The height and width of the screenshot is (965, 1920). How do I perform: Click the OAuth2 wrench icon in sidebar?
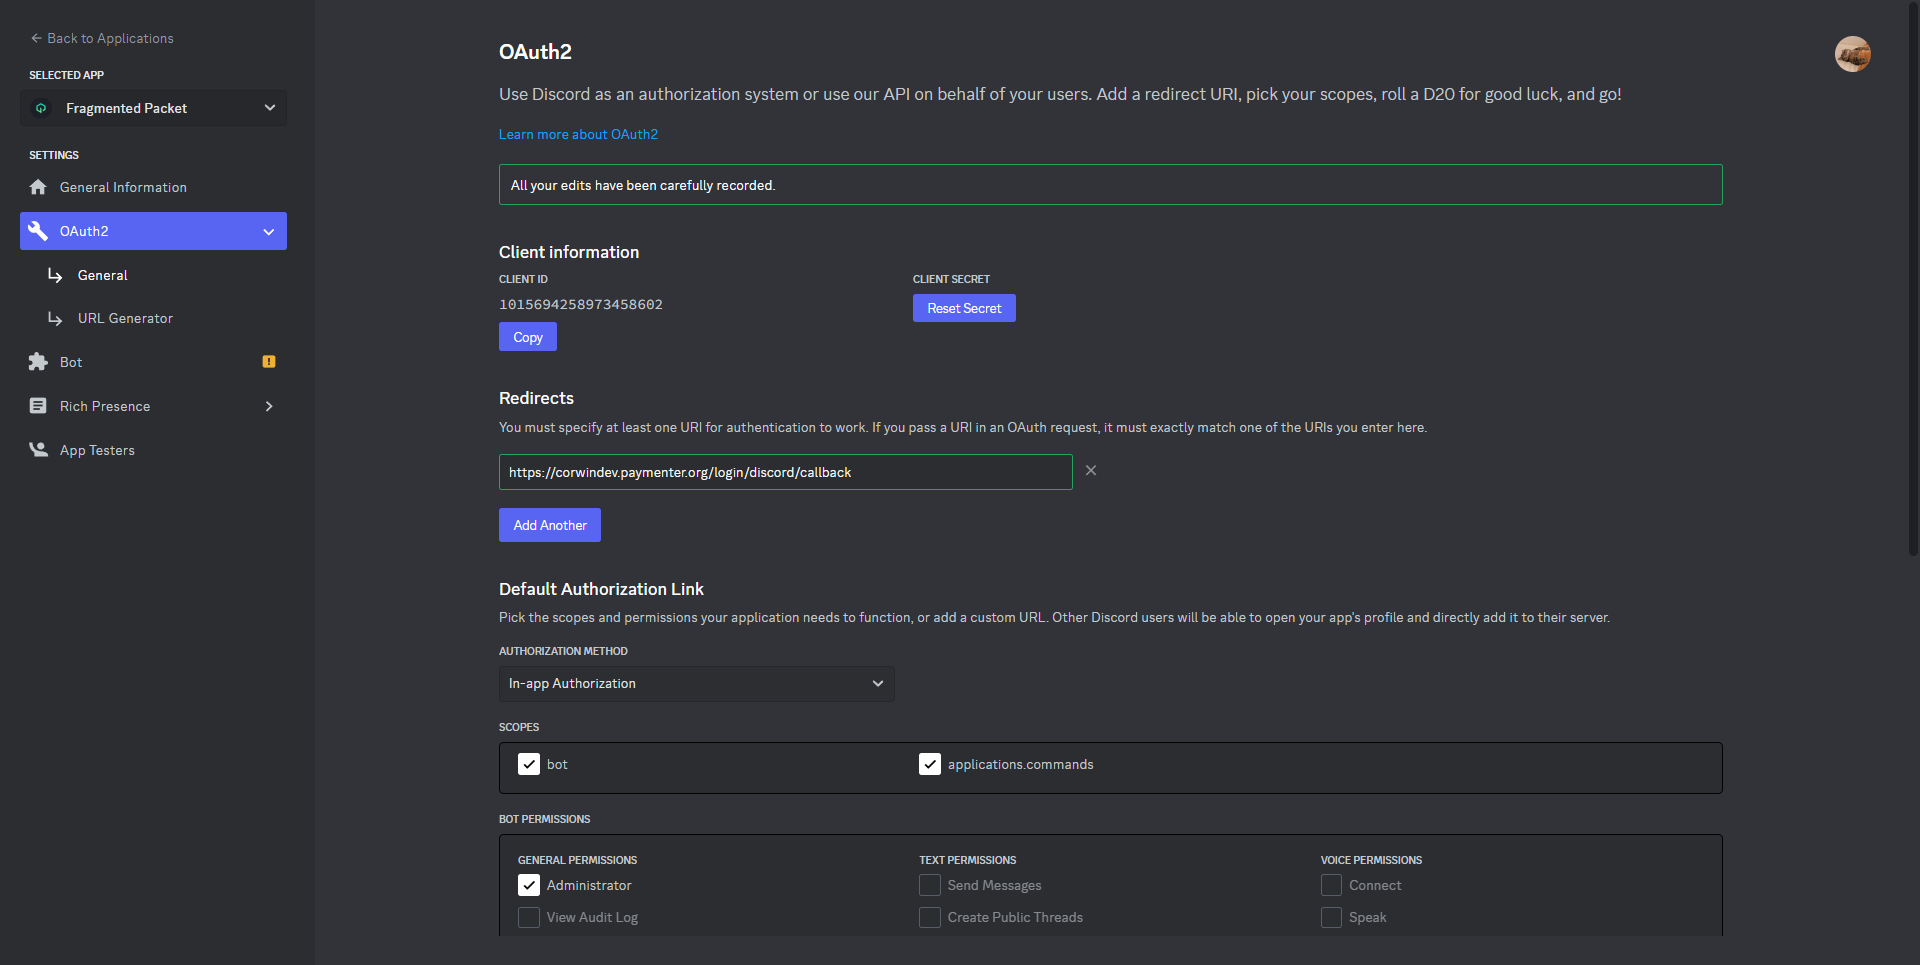tap(38, 231)
